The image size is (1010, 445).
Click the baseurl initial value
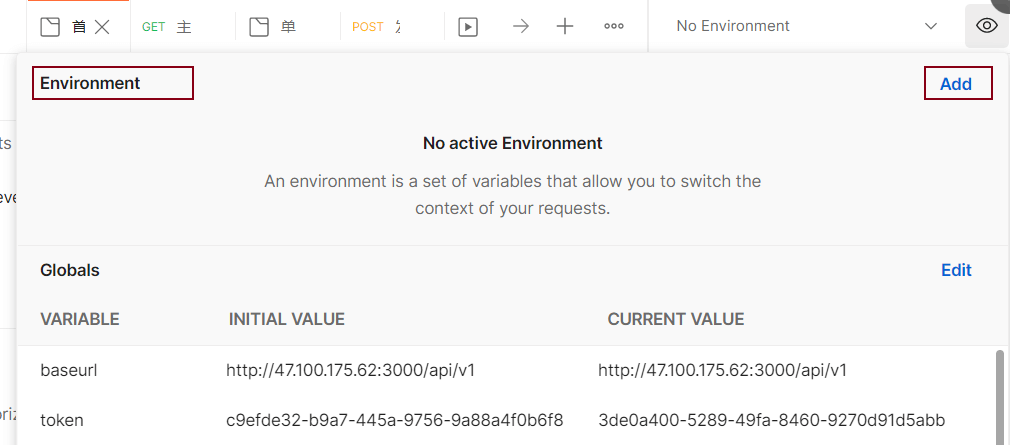[350, 371]
